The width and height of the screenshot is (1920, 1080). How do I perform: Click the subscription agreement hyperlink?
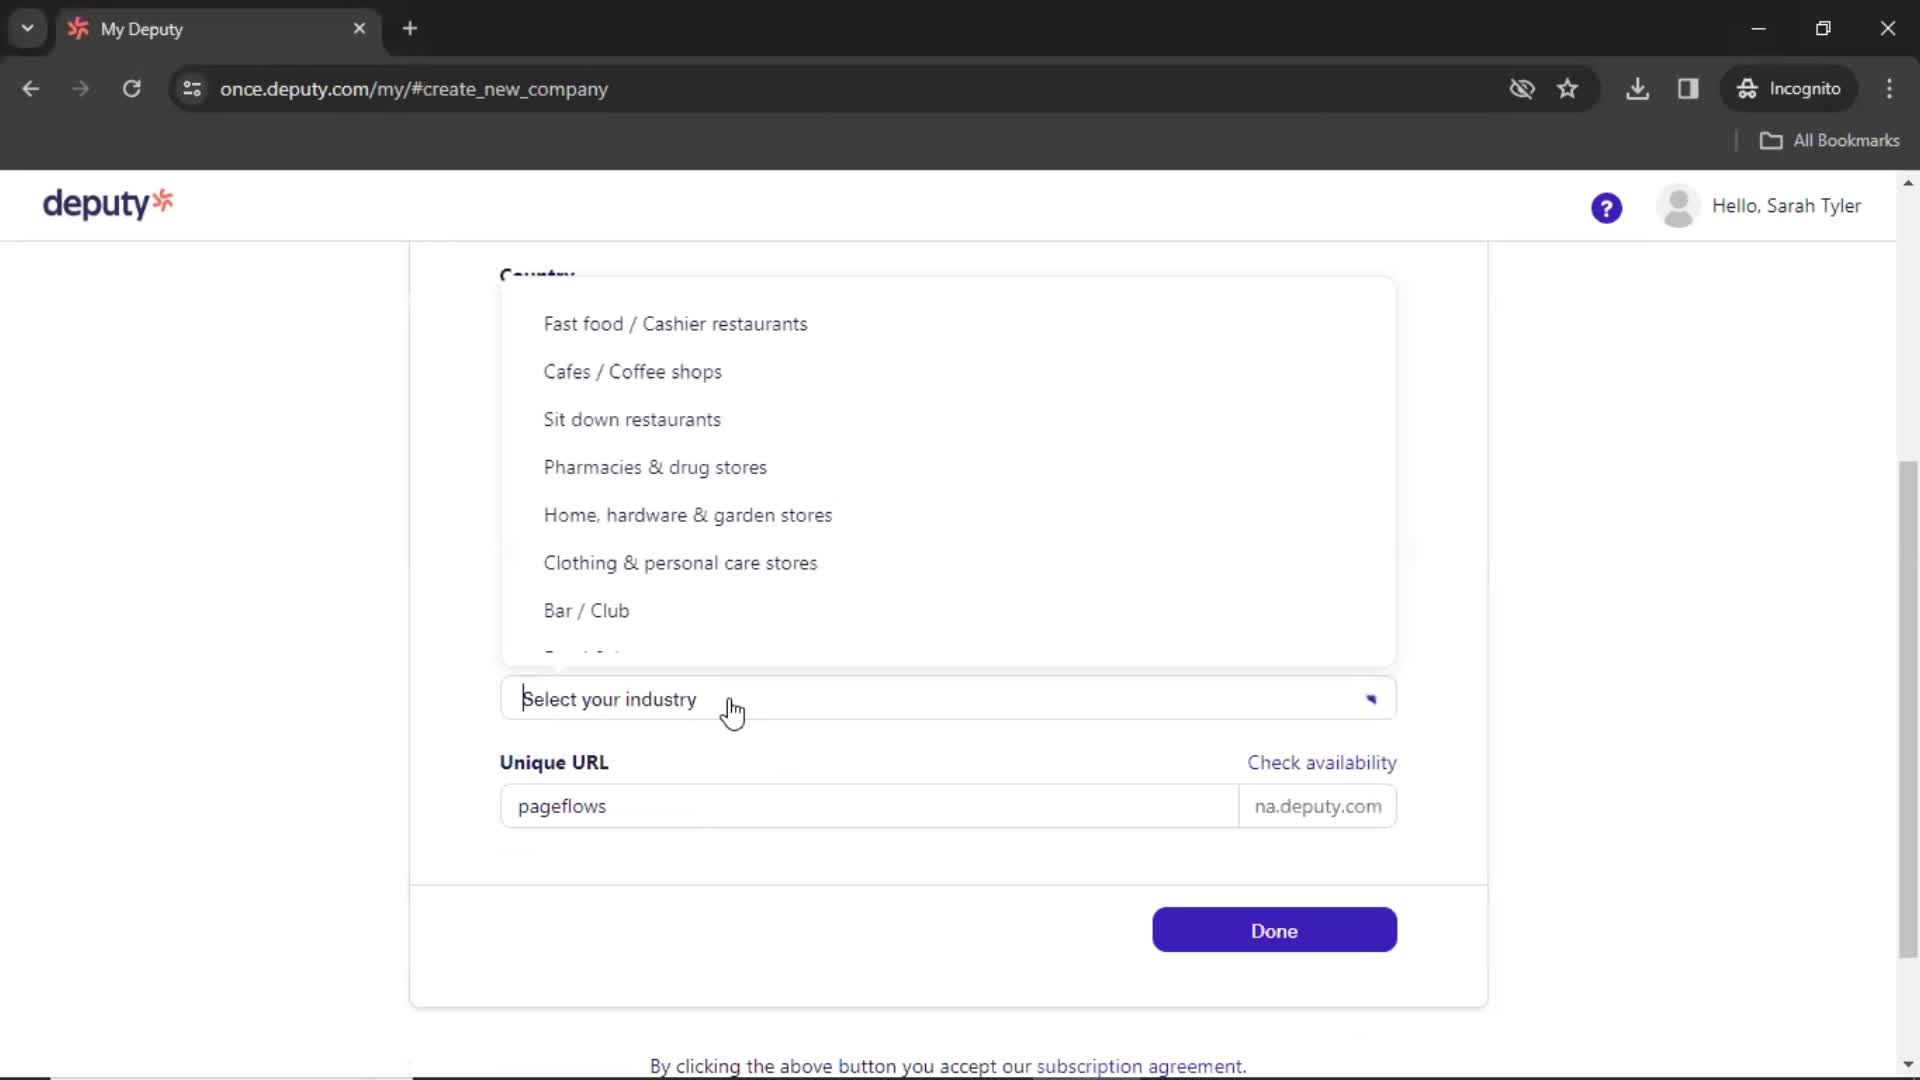click(x=1138, y=1065)
